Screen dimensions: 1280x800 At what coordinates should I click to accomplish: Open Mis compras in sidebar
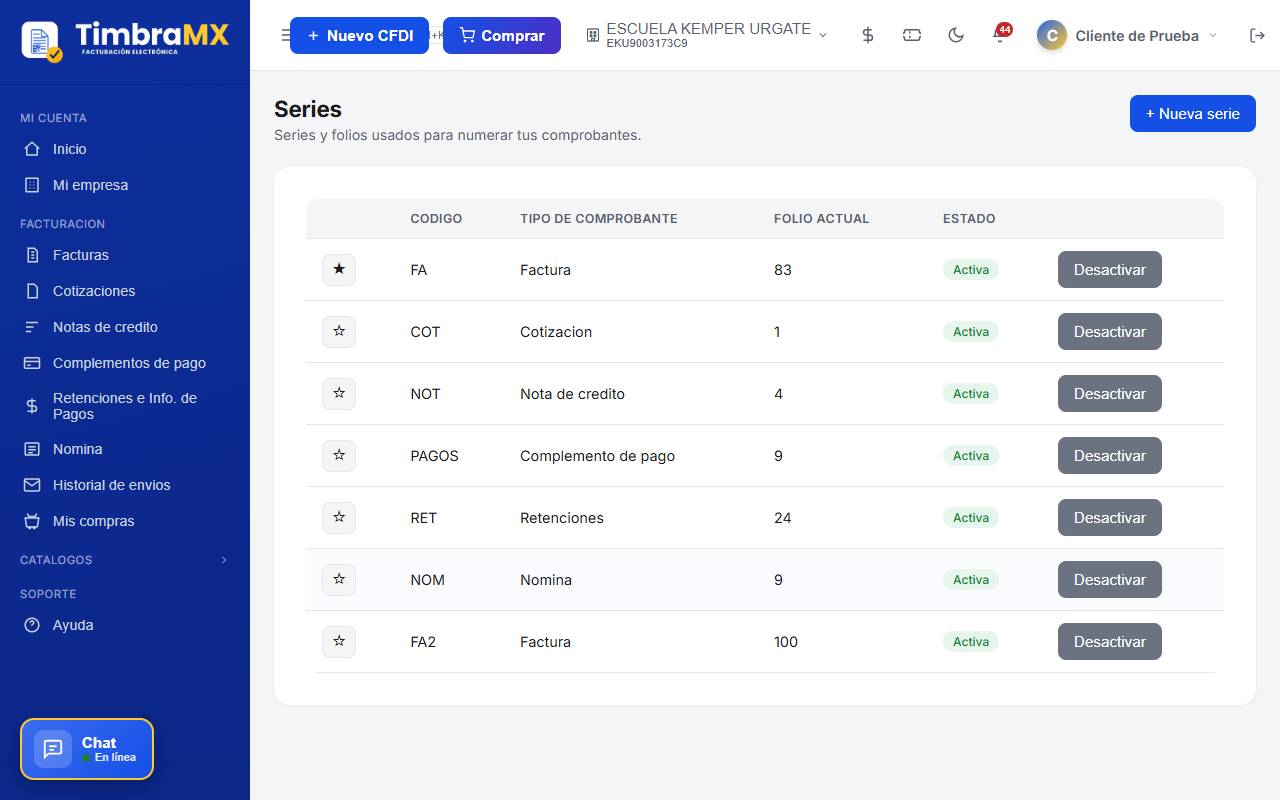pyautogui.click(x=125, y=521)
